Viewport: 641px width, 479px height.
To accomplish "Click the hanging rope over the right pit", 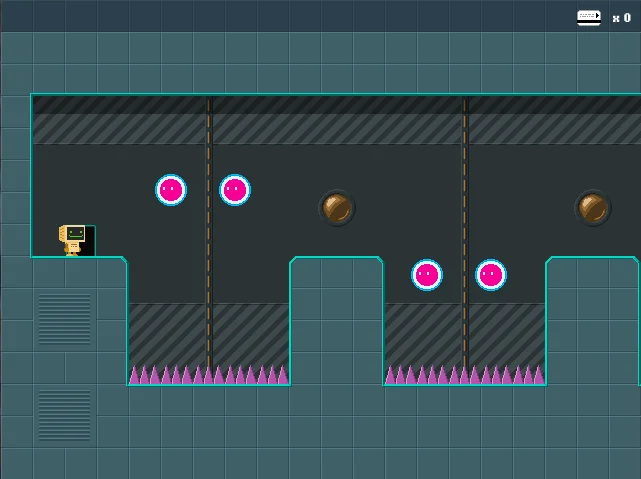I will pos(465,230).
